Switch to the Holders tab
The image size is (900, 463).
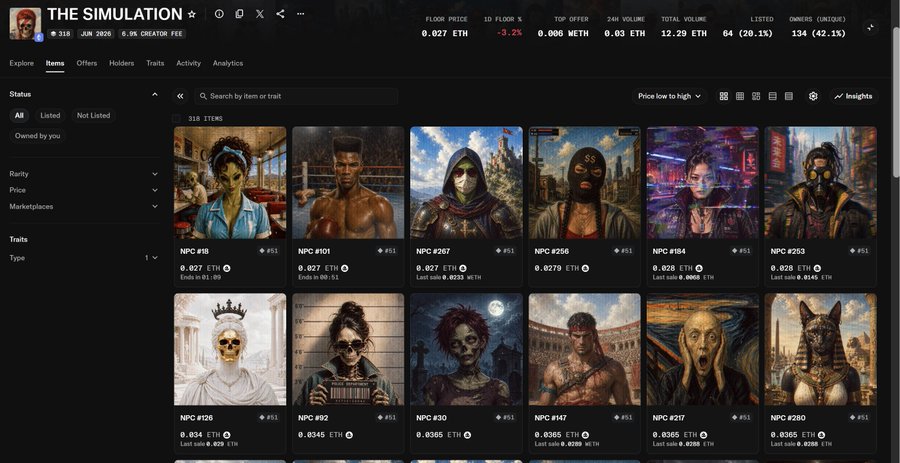point(122,63)
